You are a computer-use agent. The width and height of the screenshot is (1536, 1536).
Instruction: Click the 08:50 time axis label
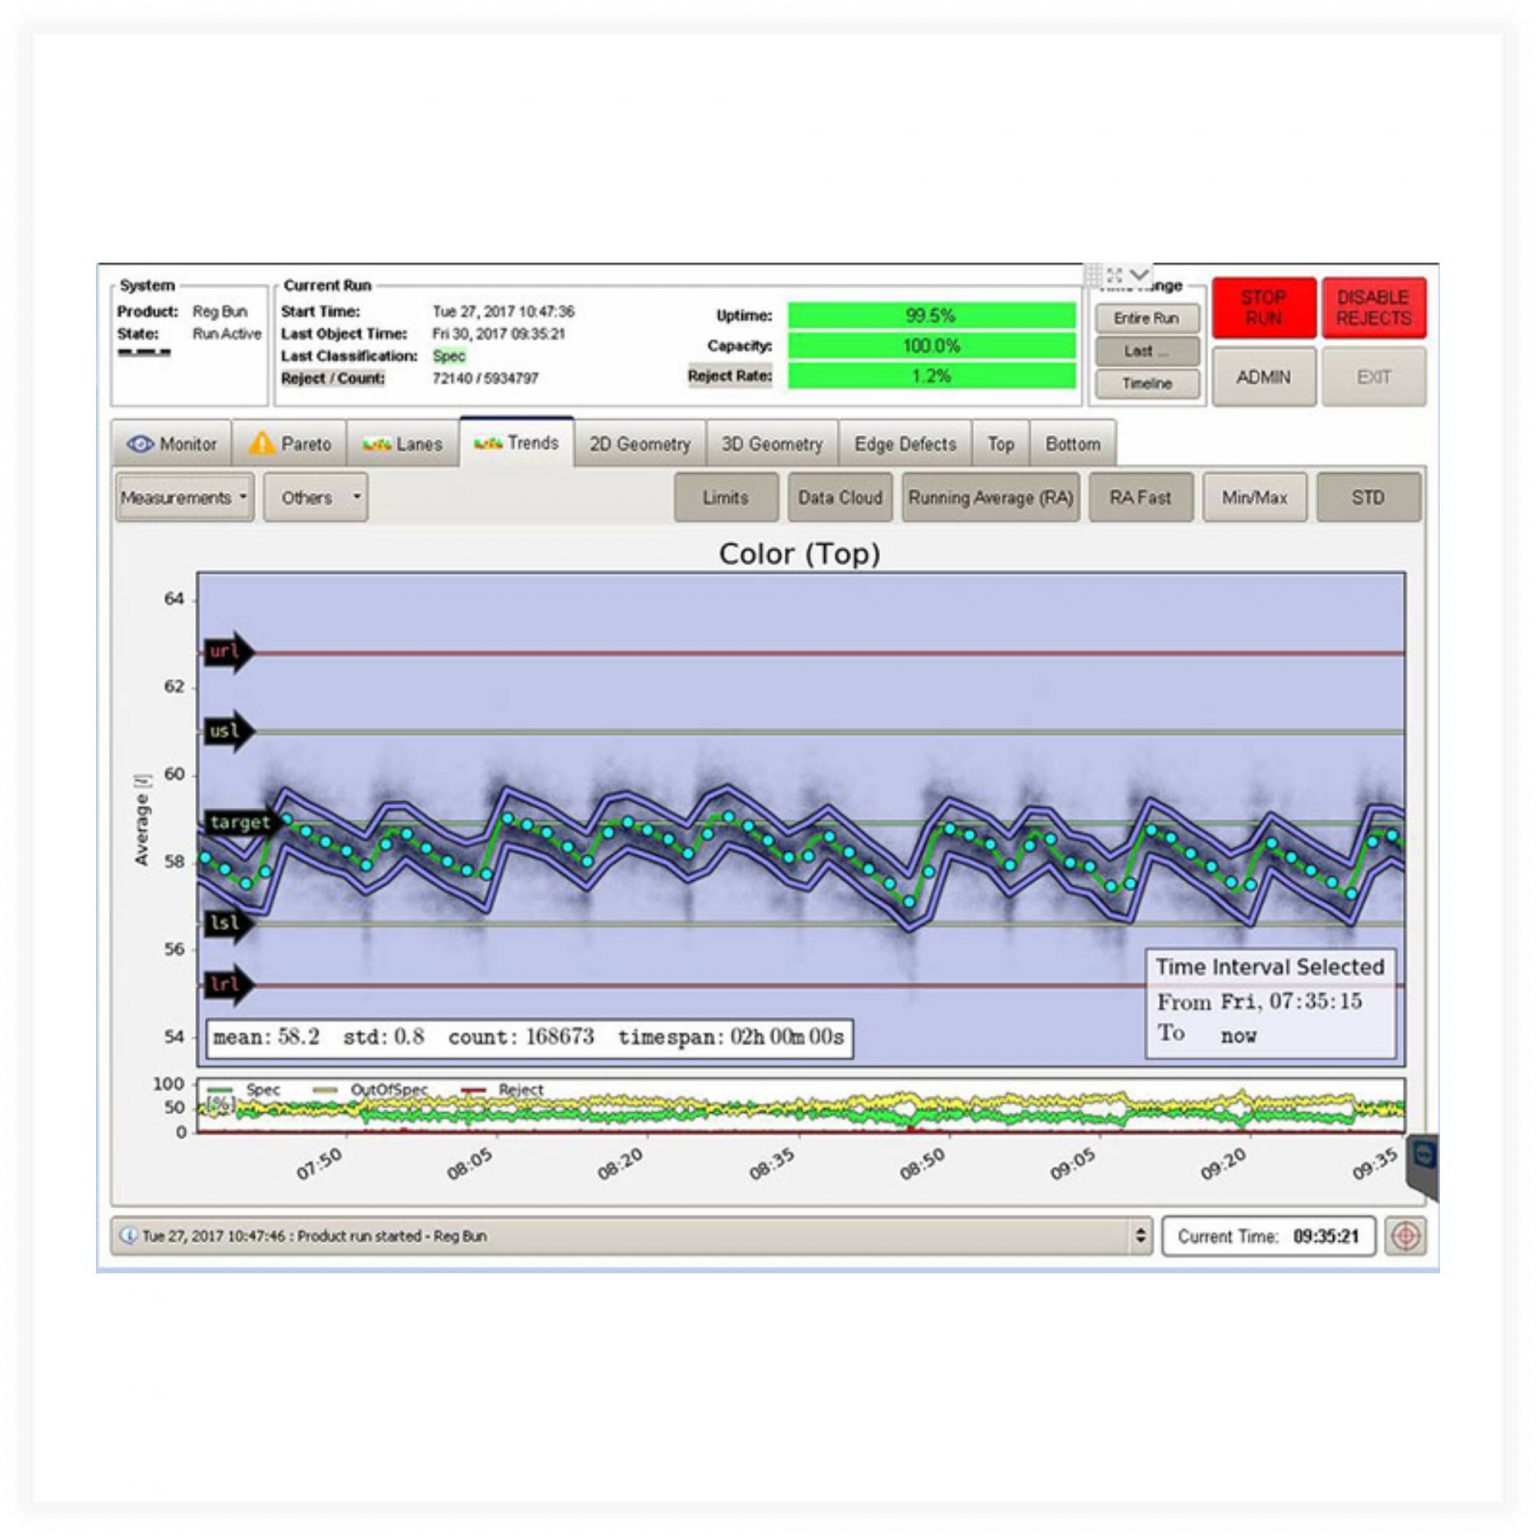click(922, 1164)
